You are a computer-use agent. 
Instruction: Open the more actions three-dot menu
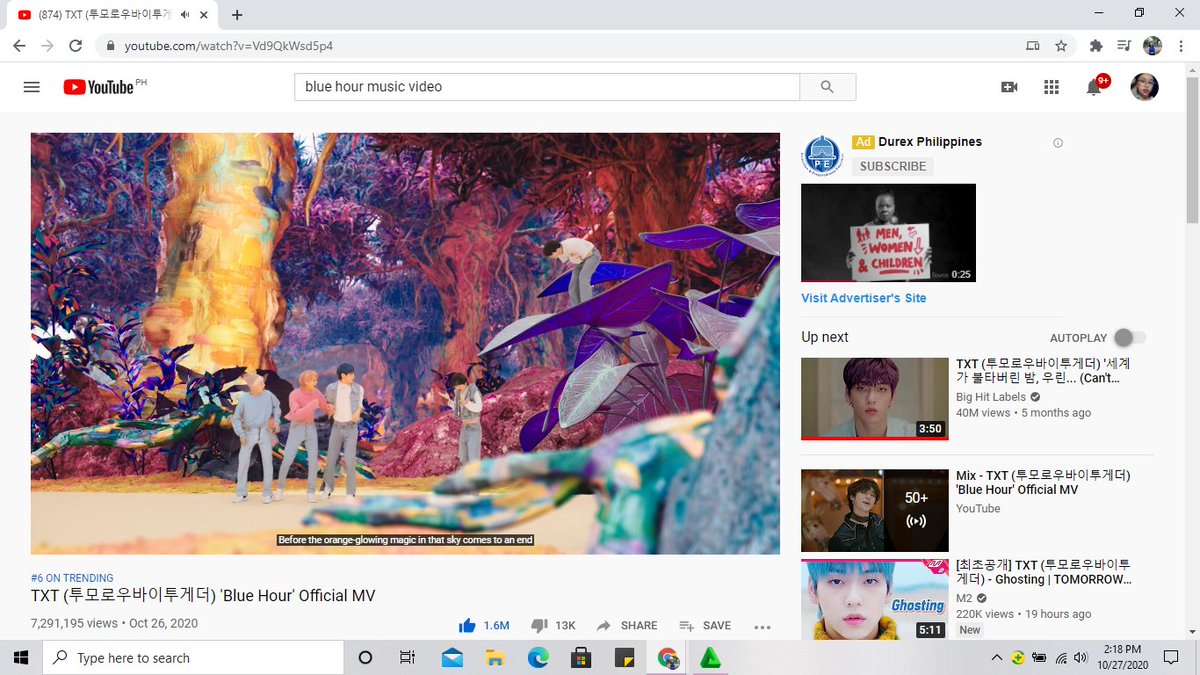762,626
